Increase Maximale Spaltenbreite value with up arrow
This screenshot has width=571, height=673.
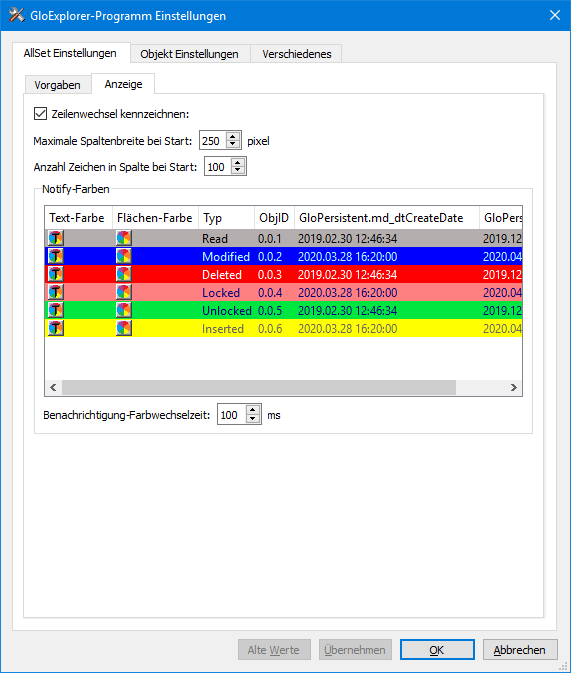[233, 136]
